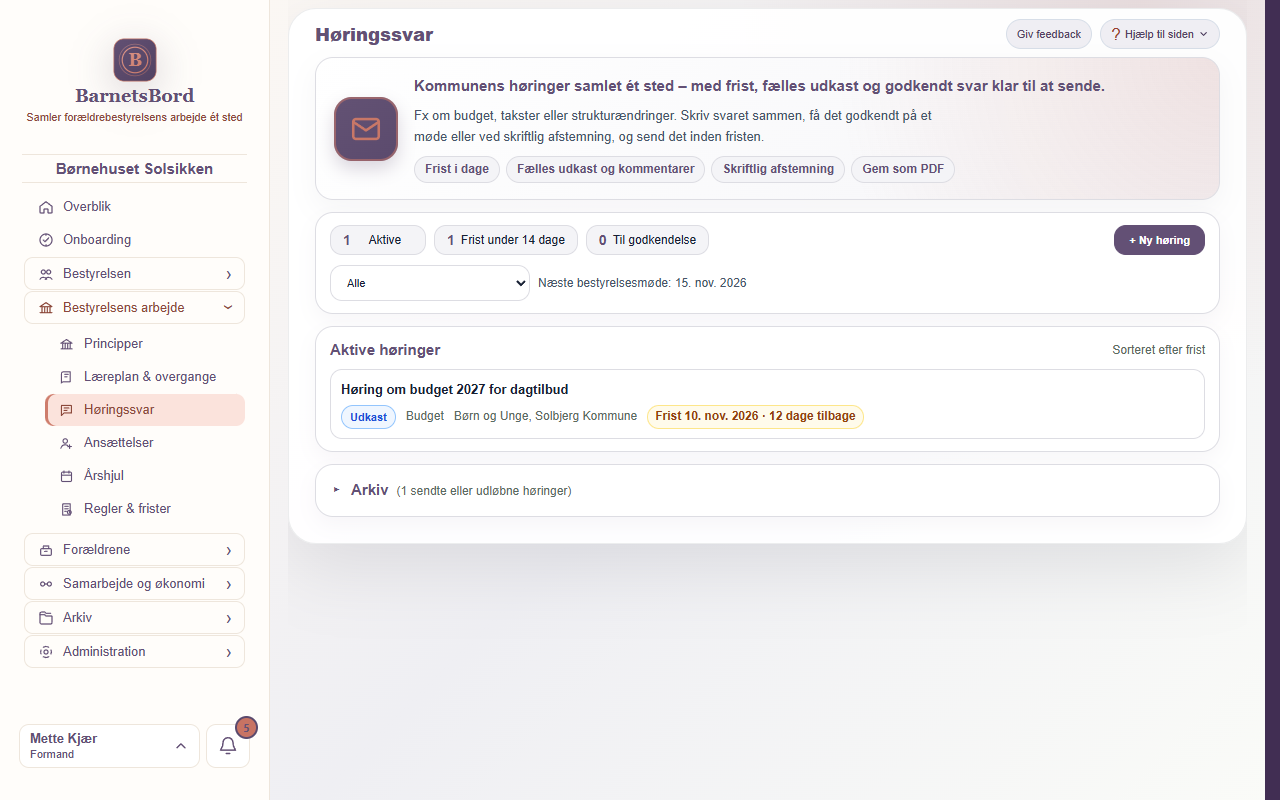Screen dimensions: 1280x800
Task: Open Mette Kjær user menu chevron
Action: coord(181,746)
